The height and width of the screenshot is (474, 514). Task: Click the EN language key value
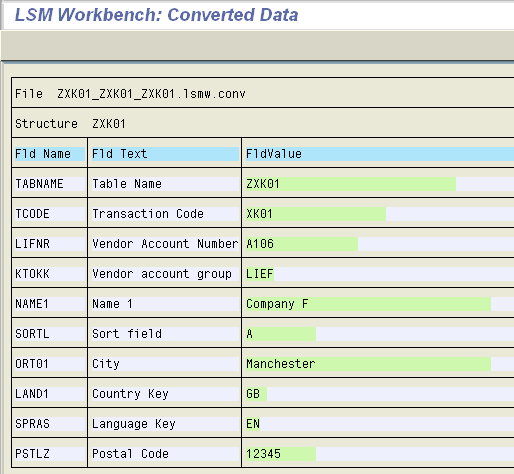[x=253, y=424]
